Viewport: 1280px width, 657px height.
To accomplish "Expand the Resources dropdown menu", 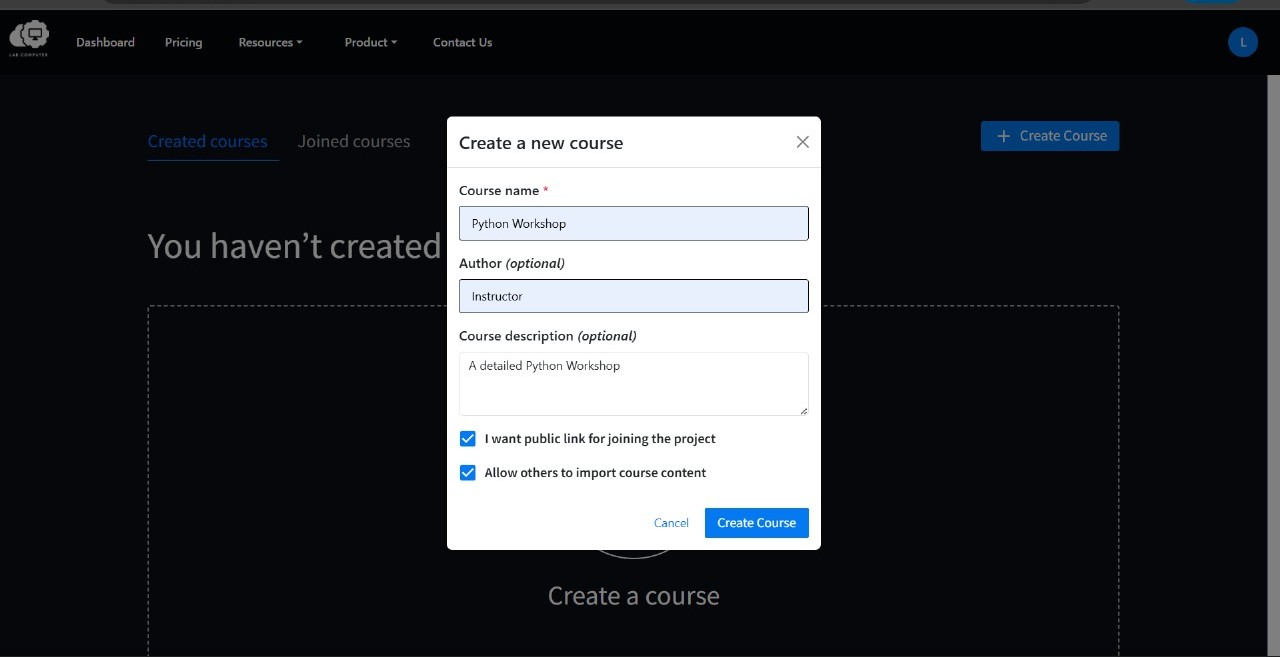I will (x=270, y=42).
